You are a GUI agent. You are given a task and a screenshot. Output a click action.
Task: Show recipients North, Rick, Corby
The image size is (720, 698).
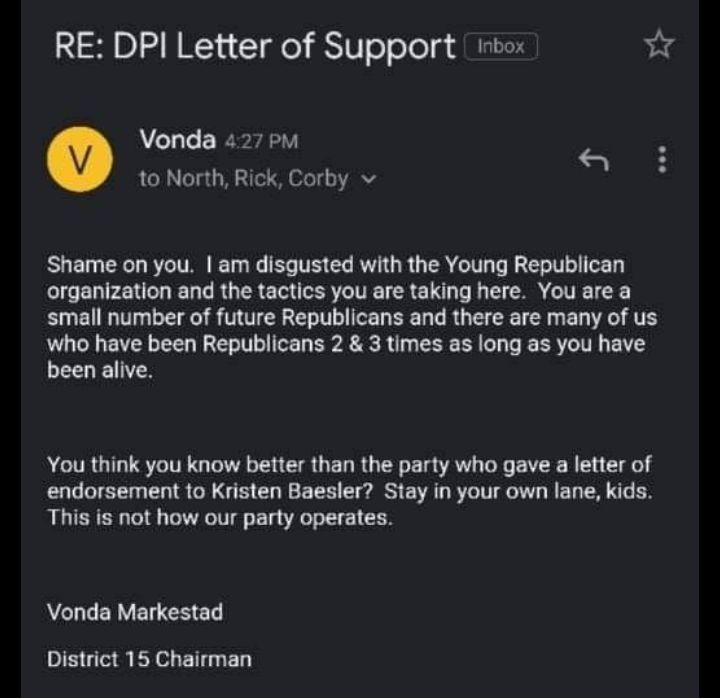[x=243, y=179]
